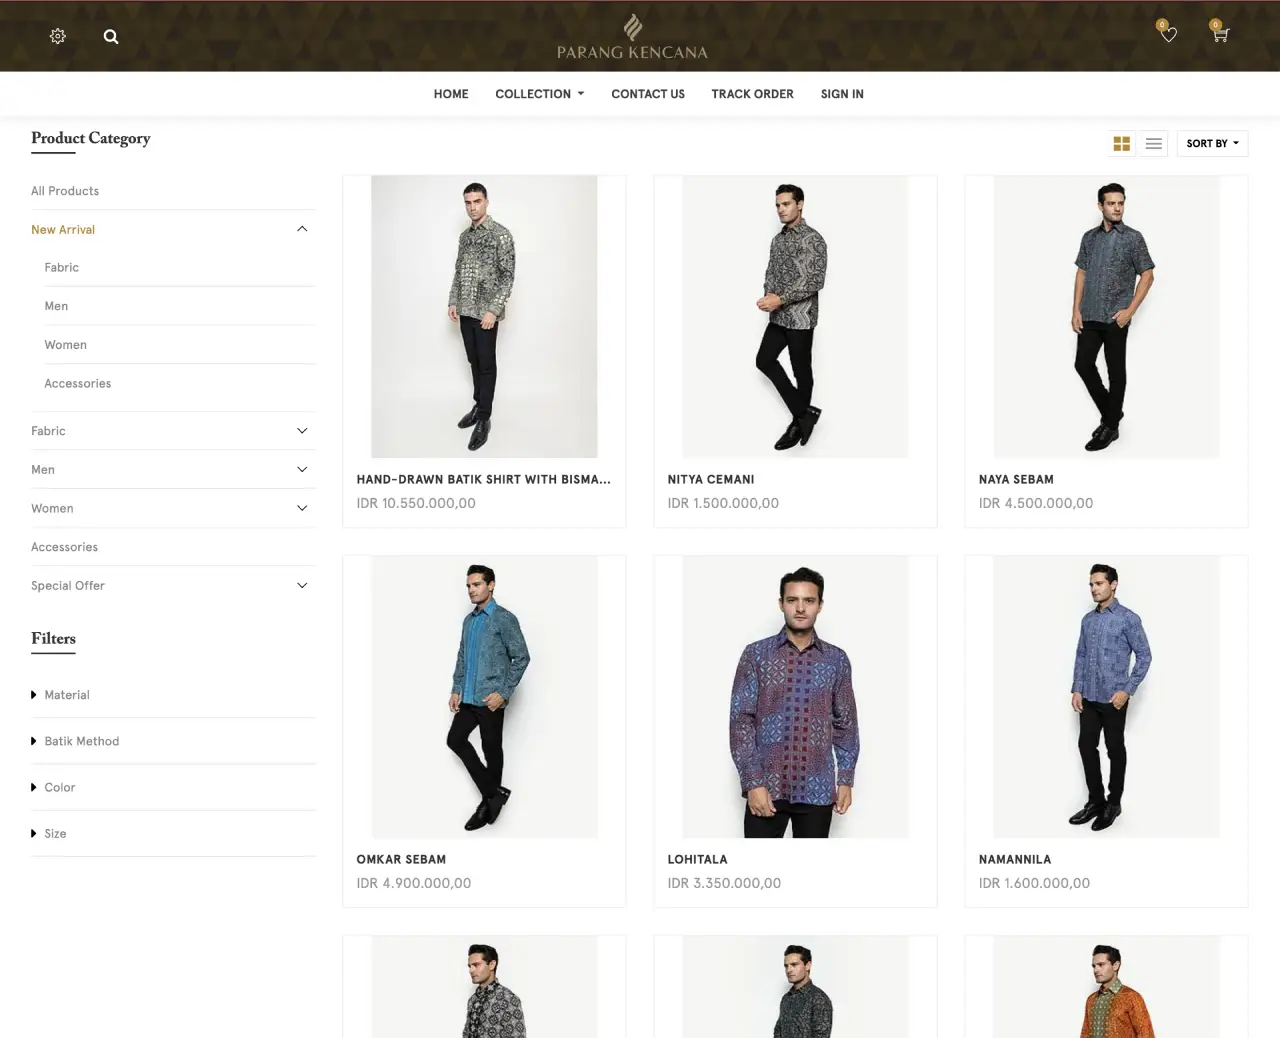The width and height of the screenshot is (1280, 1038).
Task: Open the Omkar Sebam product image
Action: click(x=484, y=697)
